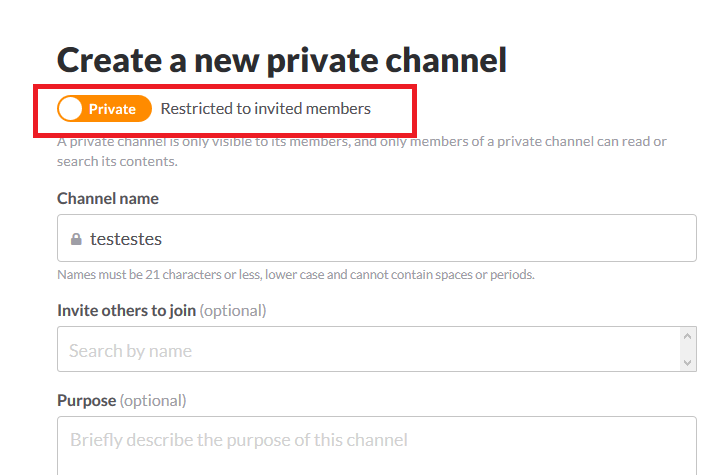Image resolution: width=709 pixels, height=475 pixels.
Task: Click the Restricted to invited members label
Action: (x=265, y=109)
